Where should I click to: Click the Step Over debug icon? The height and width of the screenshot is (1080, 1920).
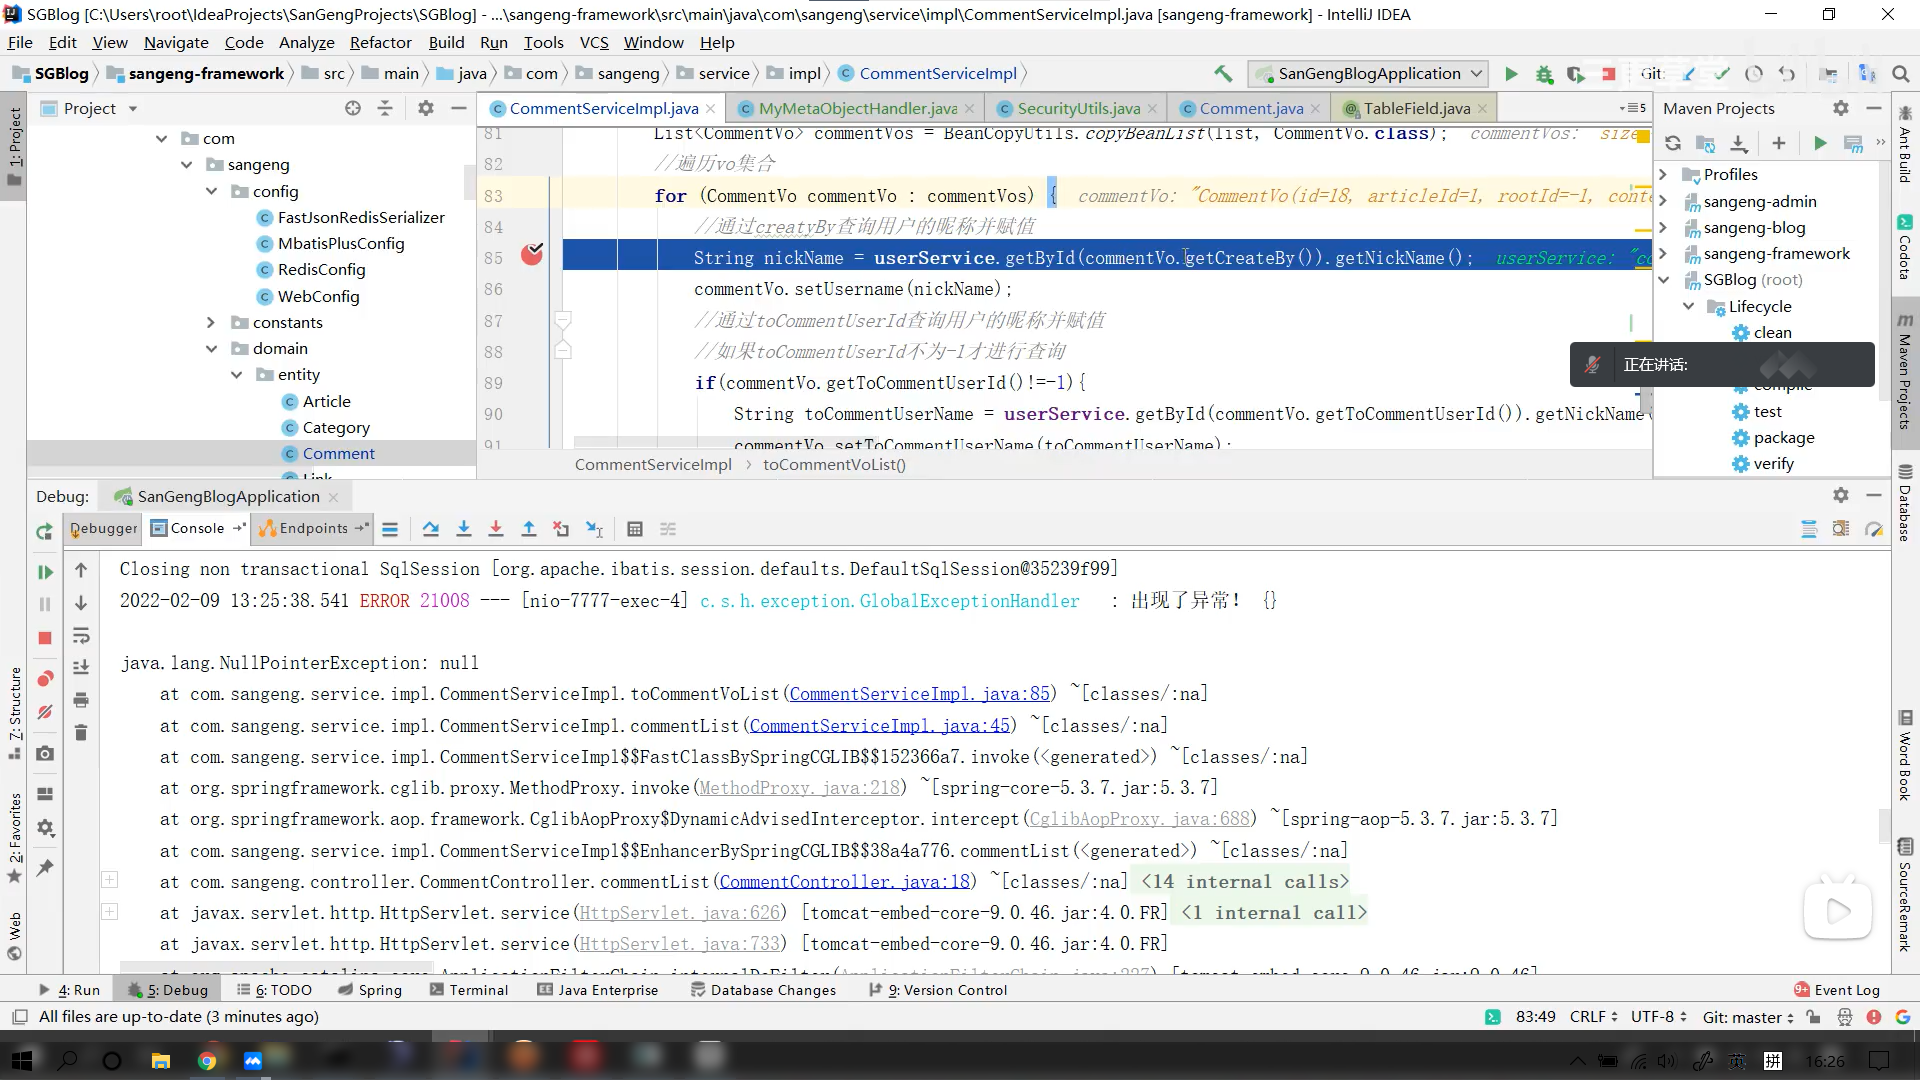(x=431, y=529)
